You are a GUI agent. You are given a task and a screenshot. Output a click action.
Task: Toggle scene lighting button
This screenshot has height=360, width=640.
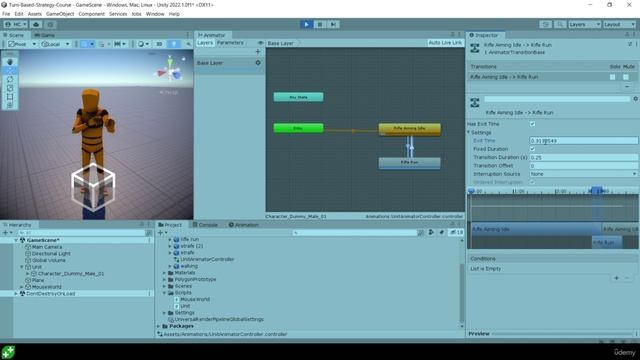[x=174, y=44]
